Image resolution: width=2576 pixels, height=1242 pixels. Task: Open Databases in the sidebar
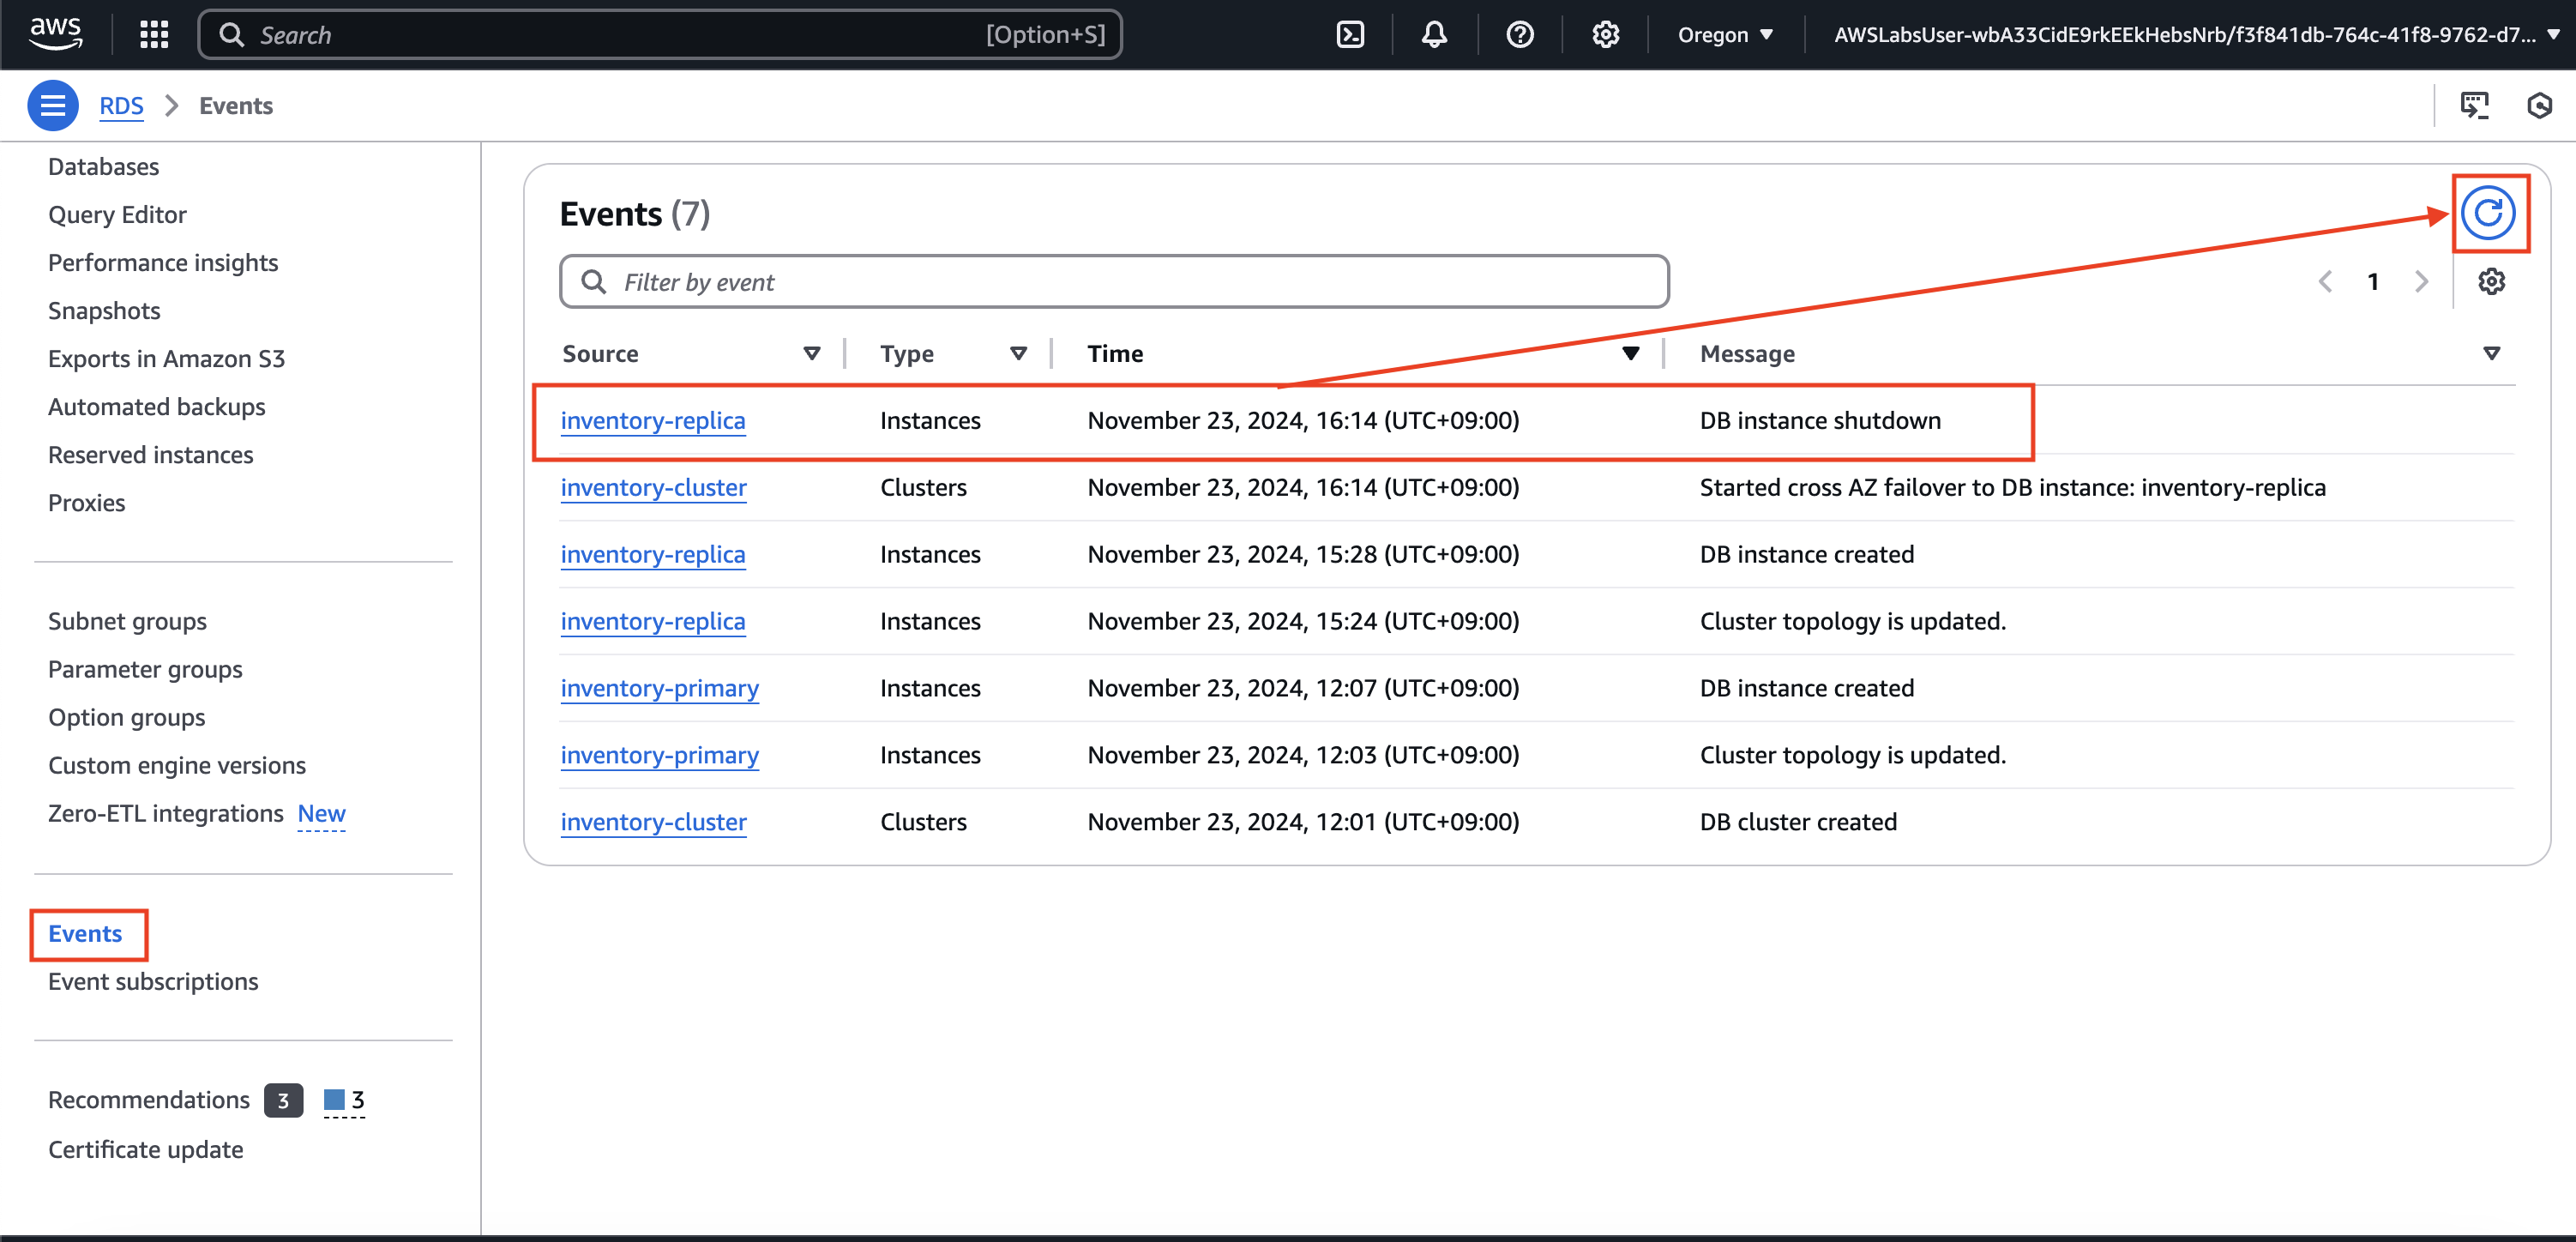104,167
